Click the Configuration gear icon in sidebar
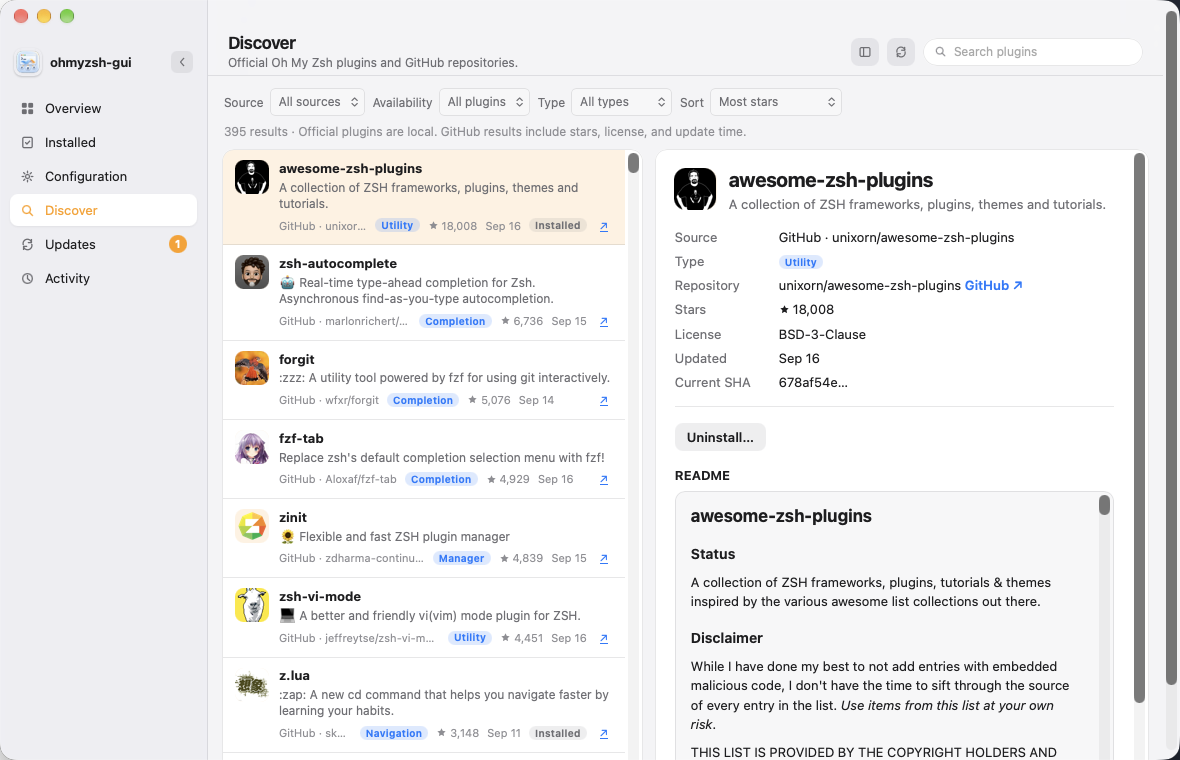1180x760 pixels. [x=28, y=176]
